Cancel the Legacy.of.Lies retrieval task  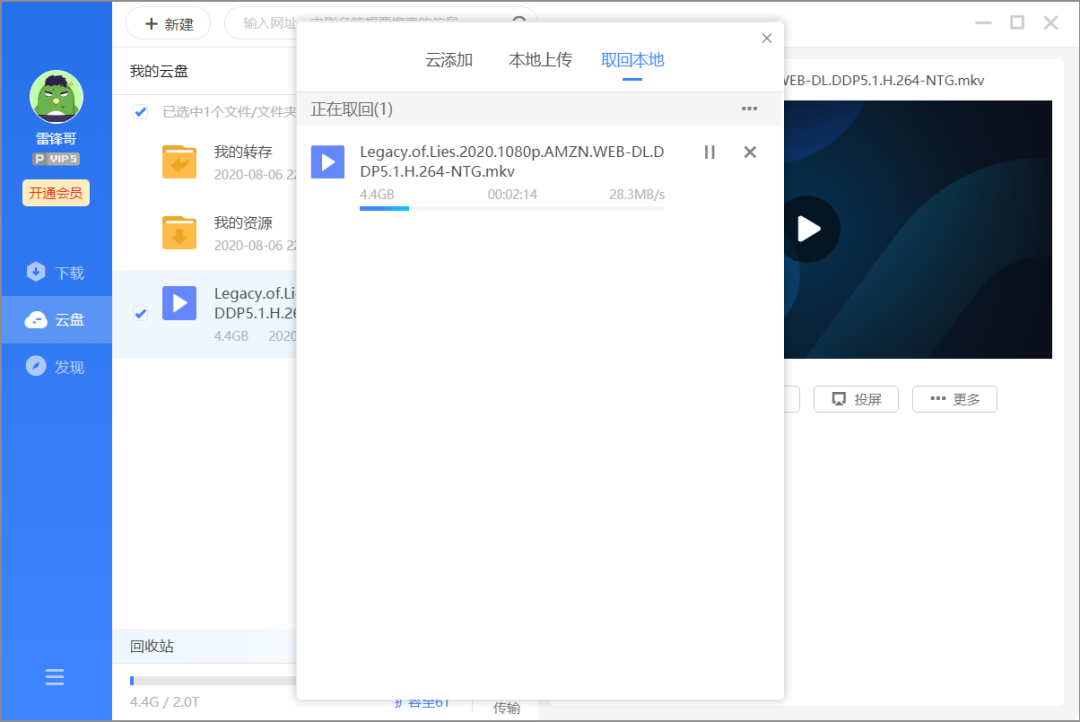pos(749,152)
